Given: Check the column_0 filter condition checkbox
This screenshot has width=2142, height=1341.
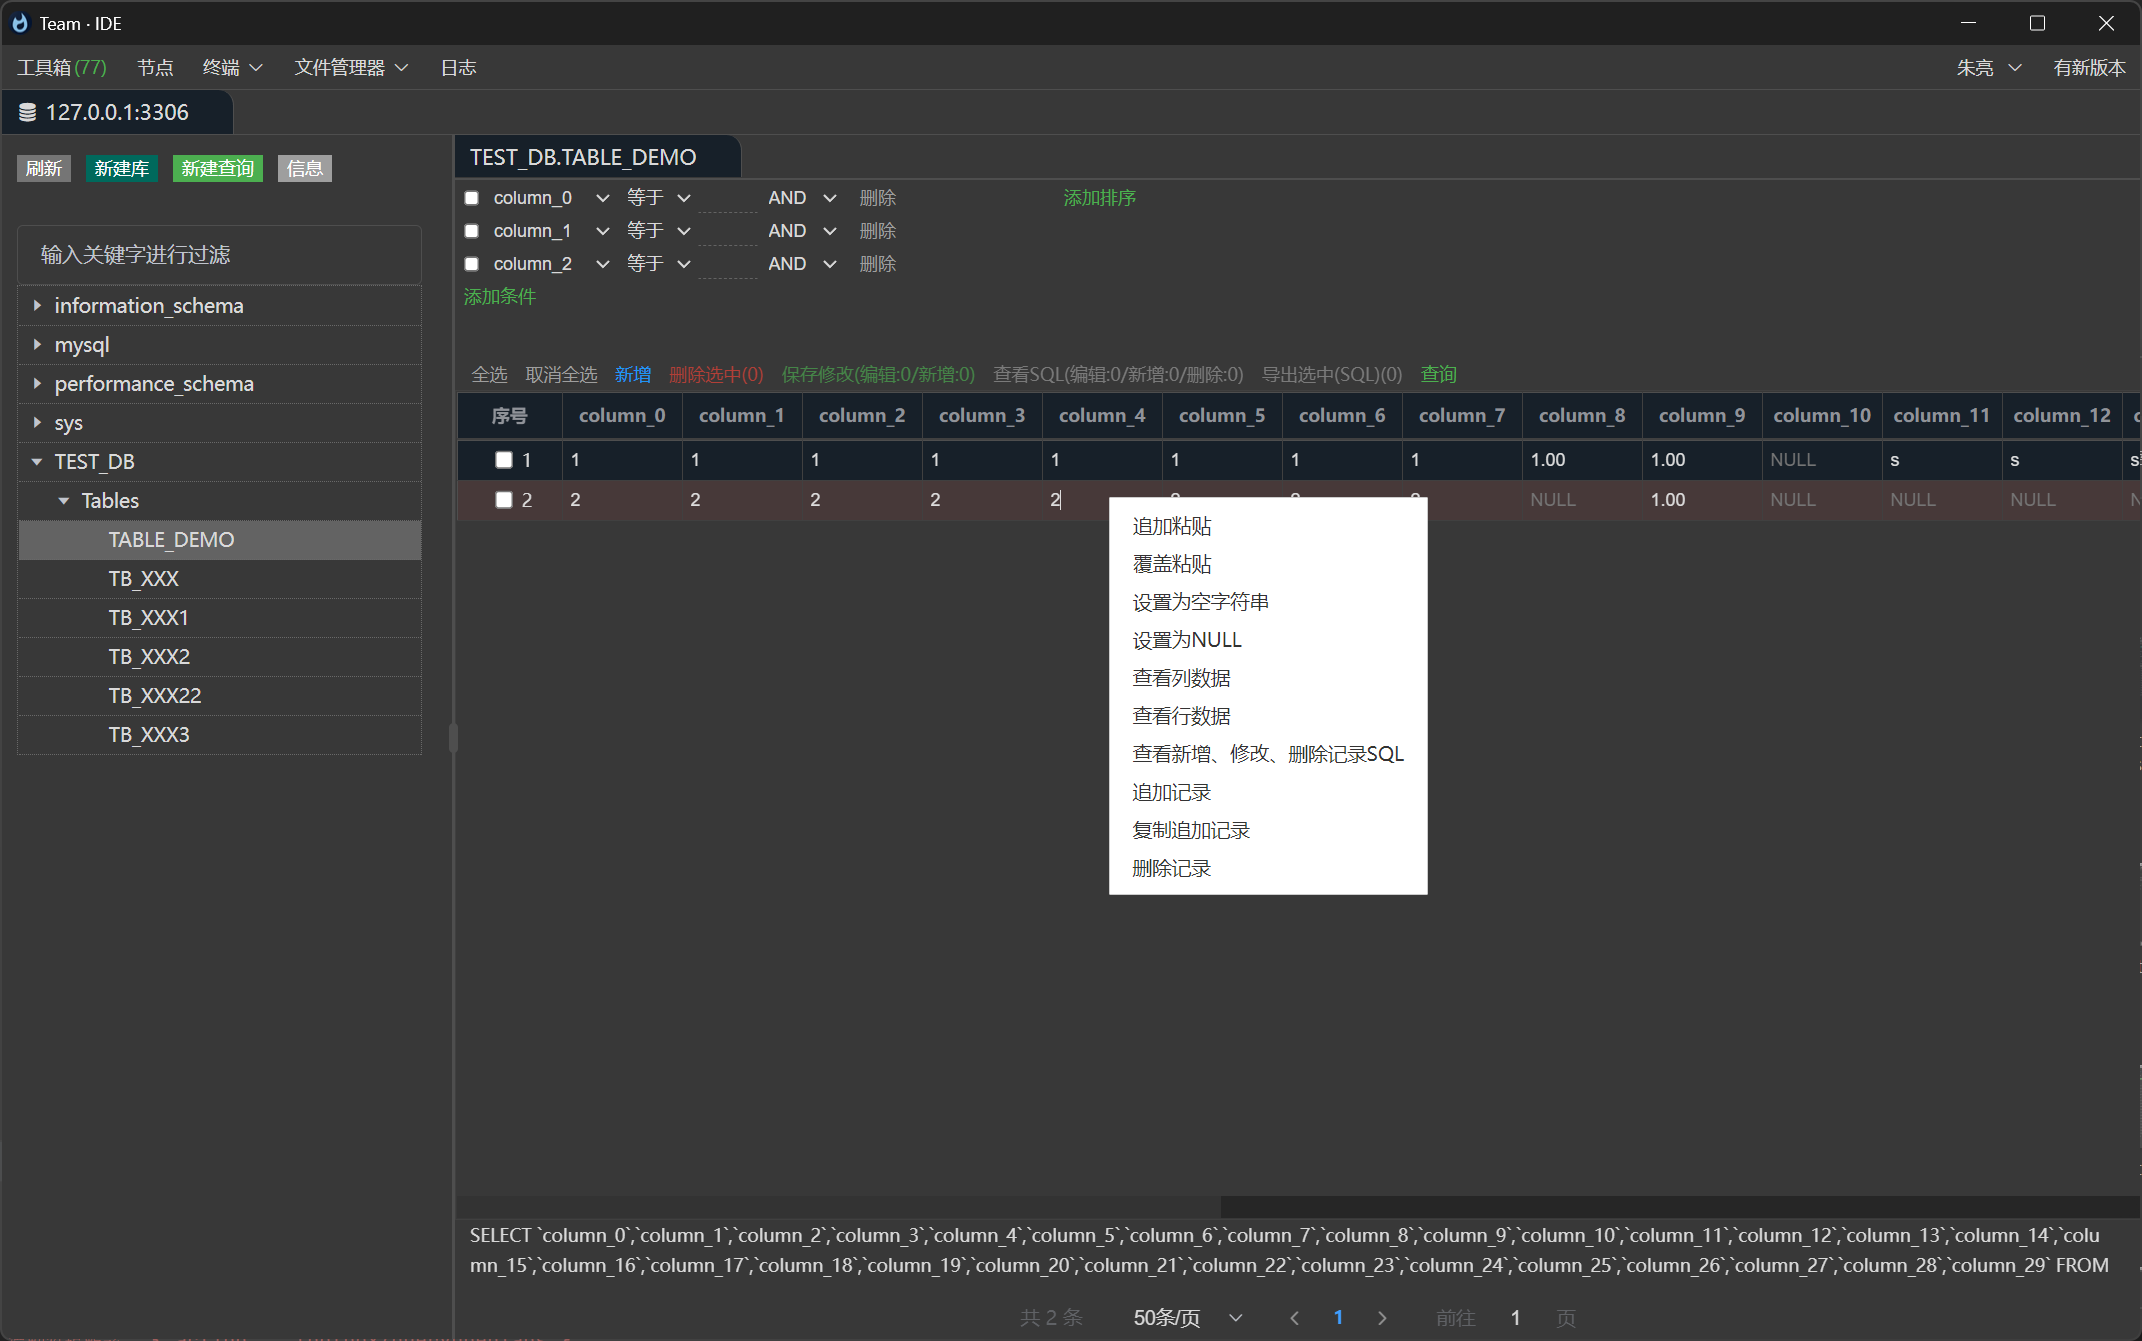Looking at the screenshot, I should [x=471, y=197].
